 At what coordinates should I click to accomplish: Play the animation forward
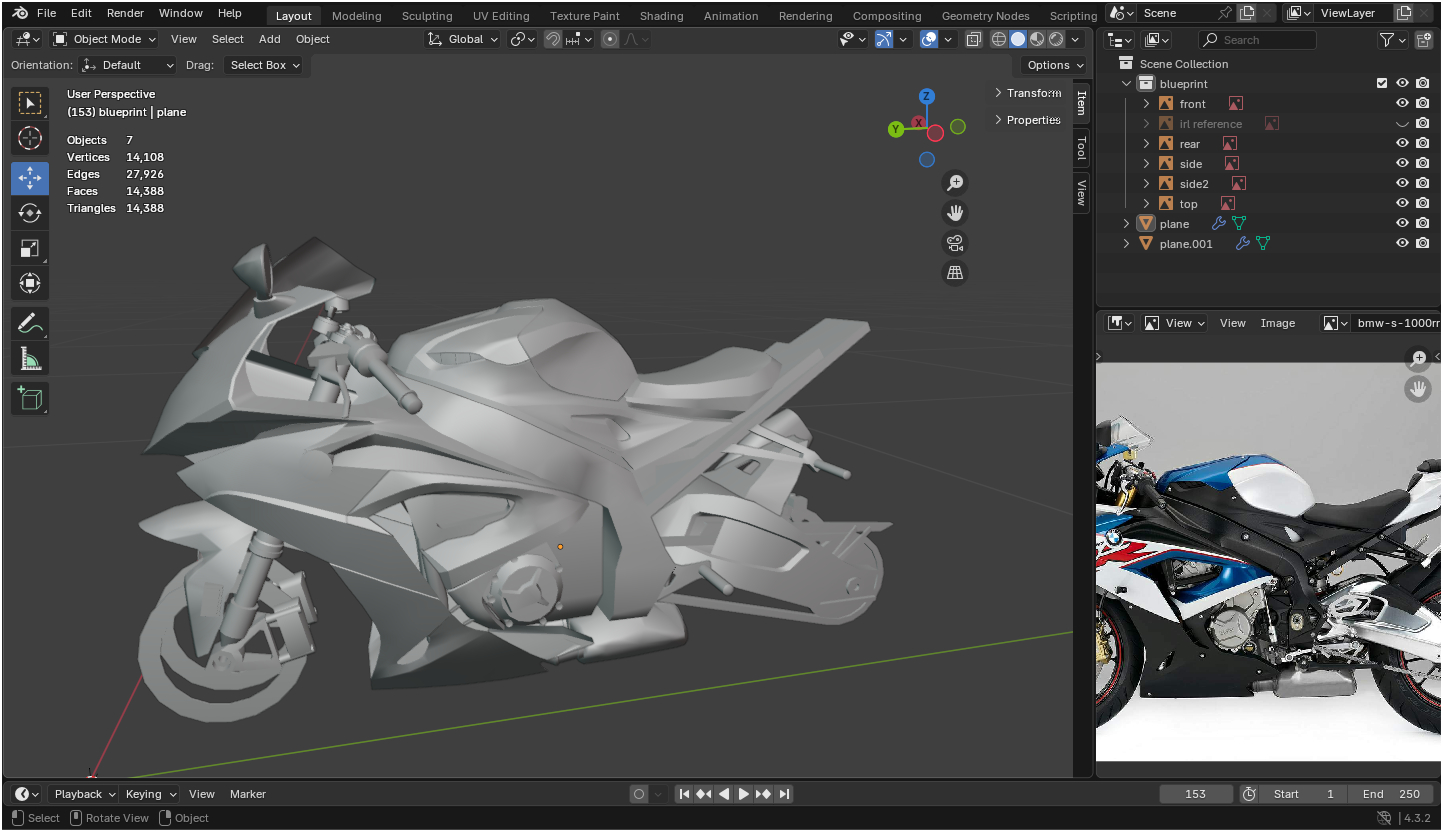744,794
